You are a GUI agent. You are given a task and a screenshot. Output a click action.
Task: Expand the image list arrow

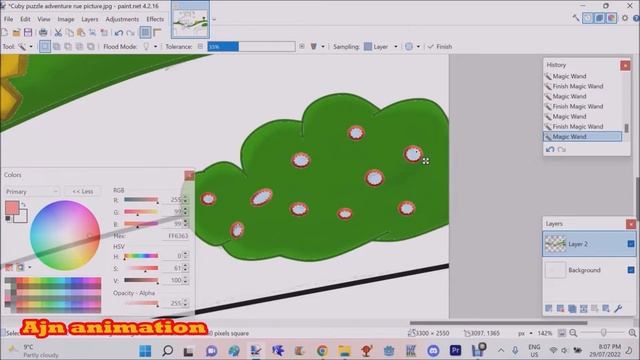214,19
